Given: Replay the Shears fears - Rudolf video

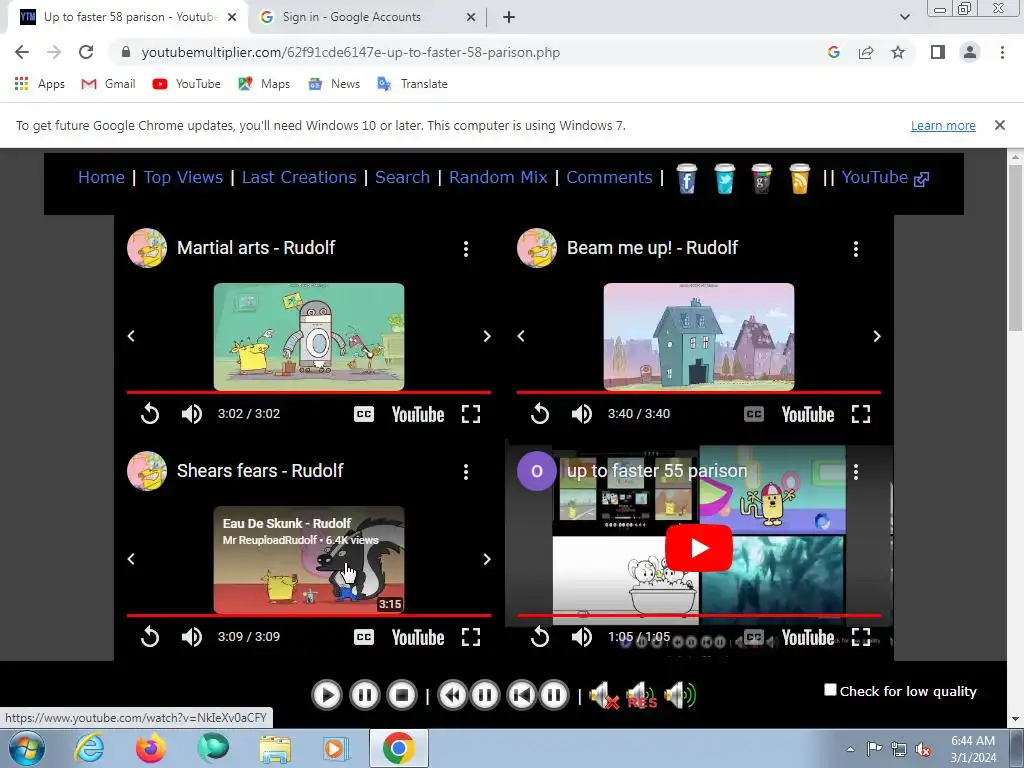Looking at the screenshot, I should click(150, 637).
